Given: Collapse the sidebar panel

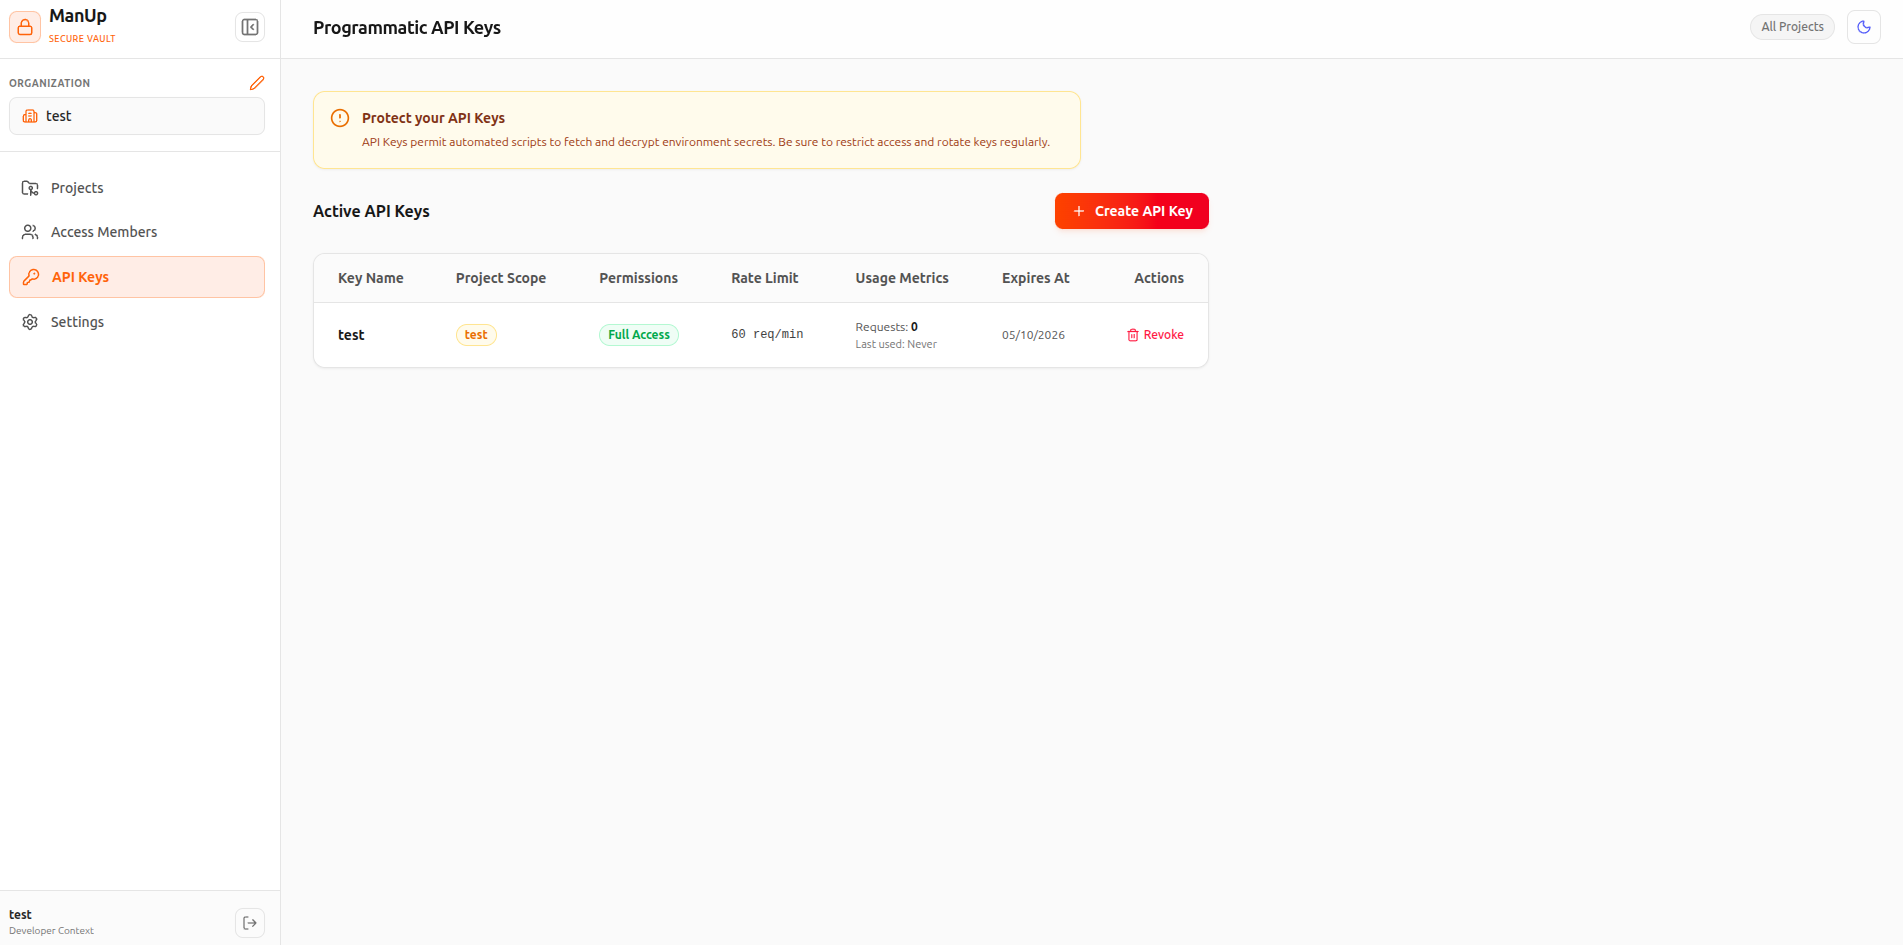Looking at the screenshot, I should 250,27.
